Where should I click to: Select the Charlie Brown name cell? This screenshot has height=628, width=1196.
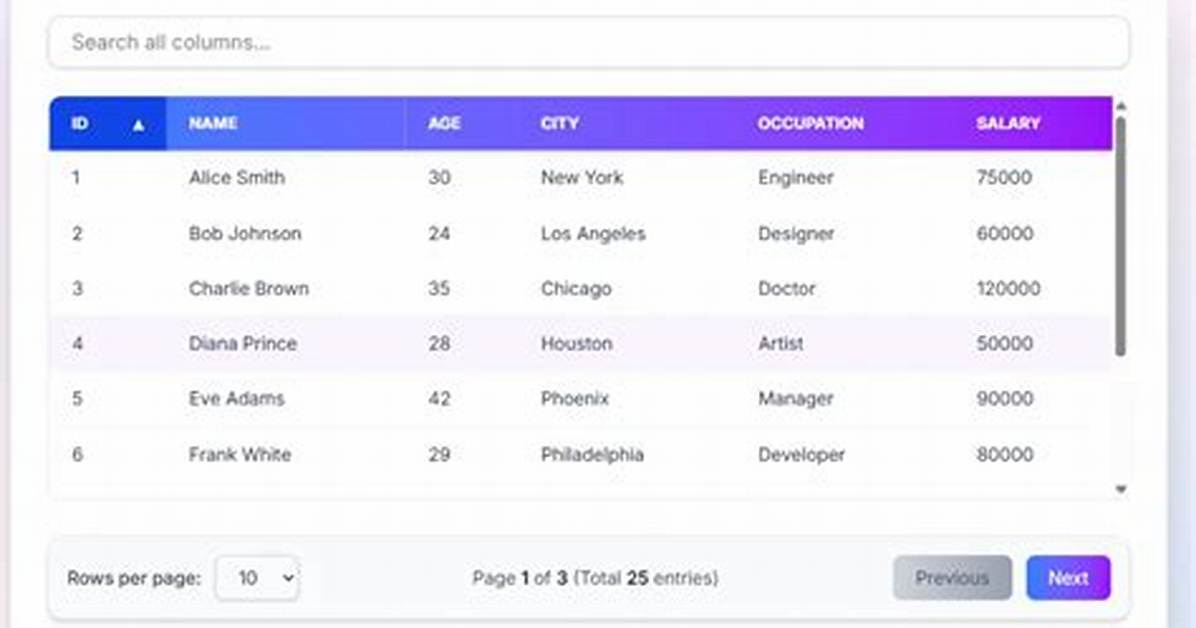pos(249,288)
